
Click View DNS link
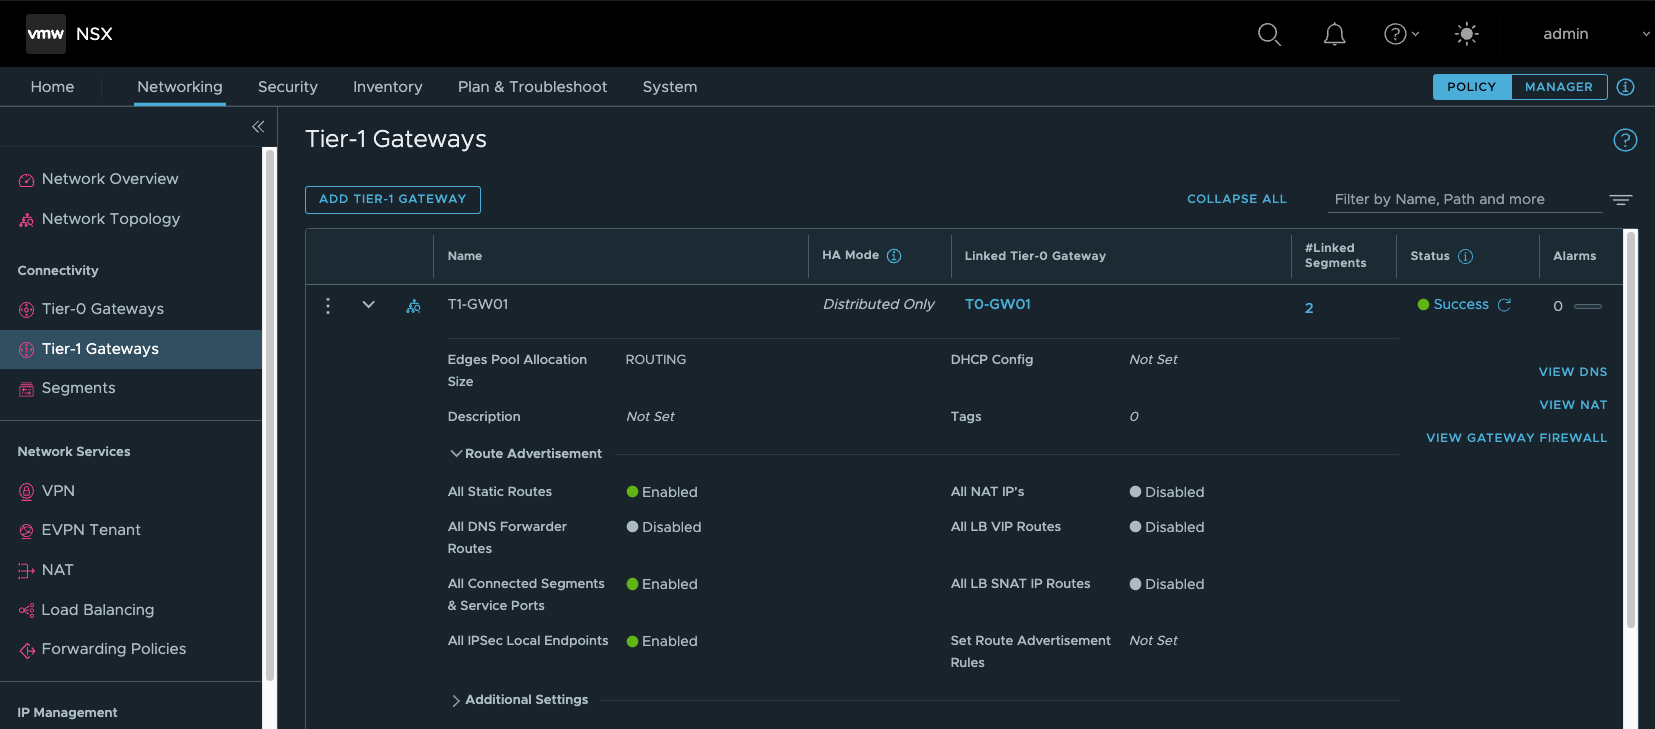pos(1573,372)
